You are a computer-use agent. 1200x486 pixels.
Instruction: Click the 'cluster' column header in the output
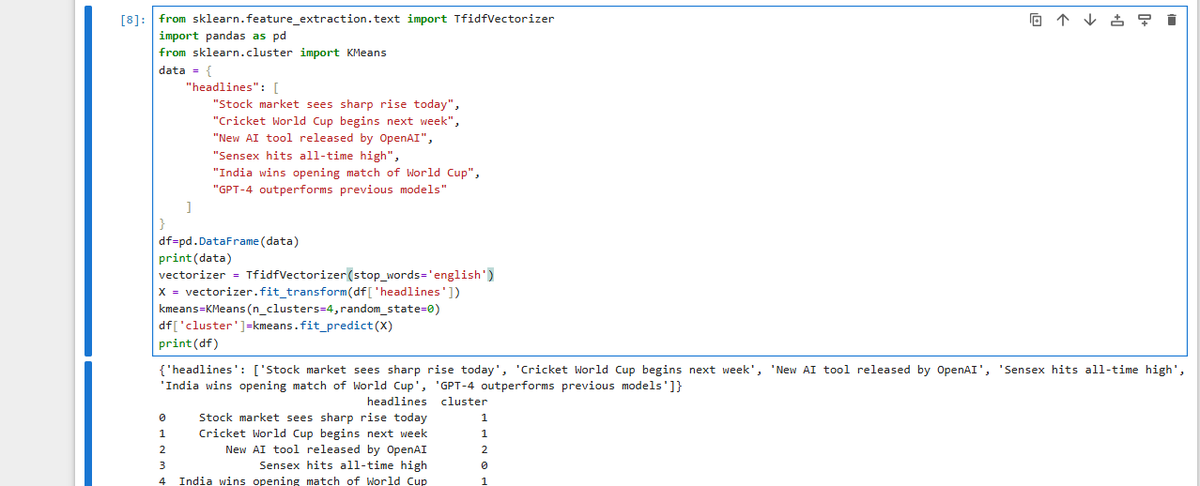coord(463,401)
